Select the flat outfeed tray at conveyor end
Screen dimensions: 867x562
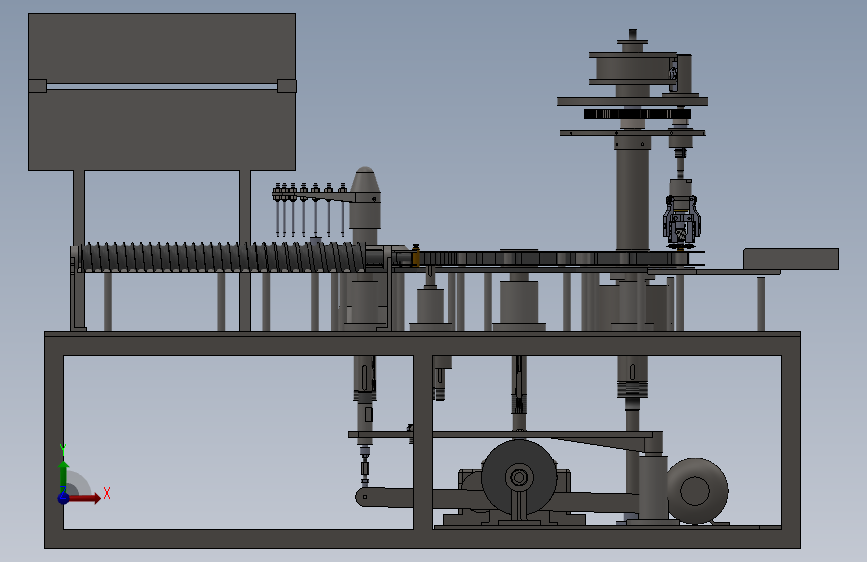point(791,259)
